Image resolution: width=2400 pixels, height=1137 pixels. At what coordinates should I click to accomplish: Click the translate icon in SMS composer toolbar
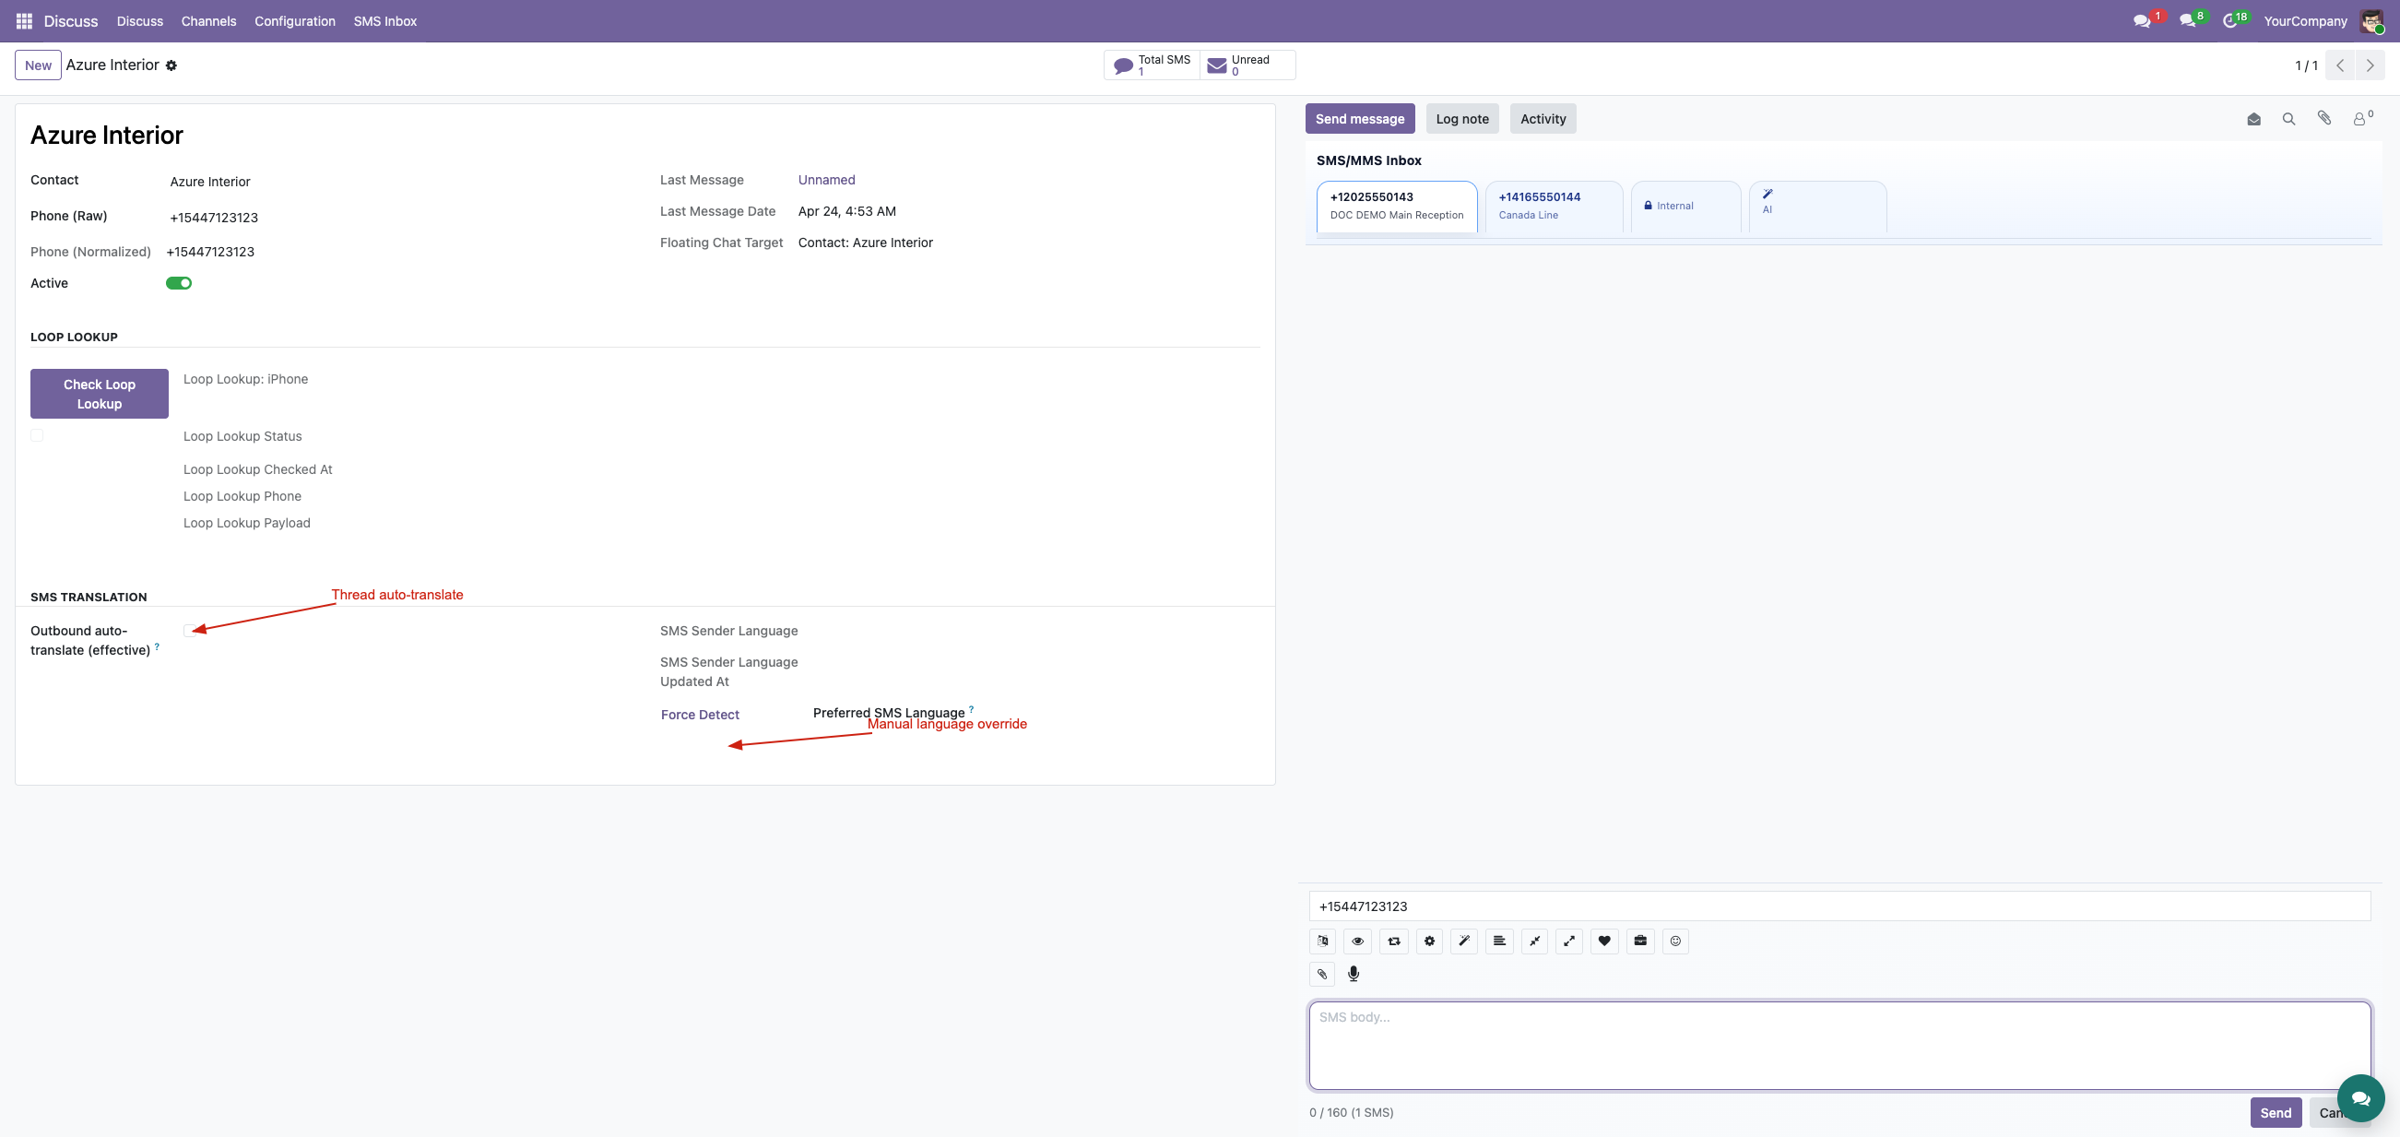(x=1323, y=941)
